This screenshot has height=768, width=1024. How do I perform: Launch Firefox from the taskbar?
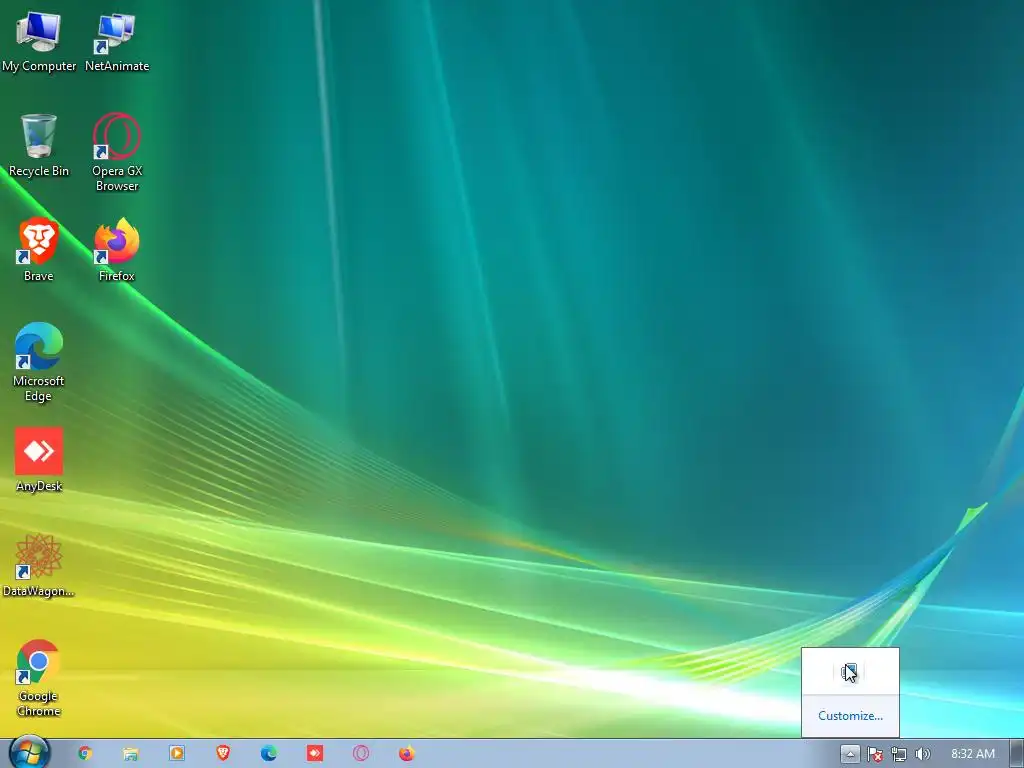[x=407, y=754]
